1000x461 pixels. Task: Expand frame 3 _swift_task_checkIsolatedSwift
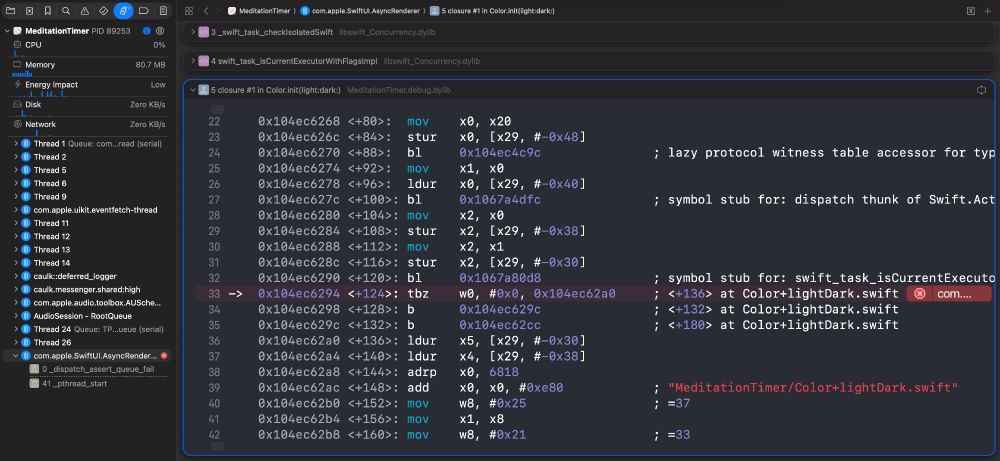click(x=193, y=32)
